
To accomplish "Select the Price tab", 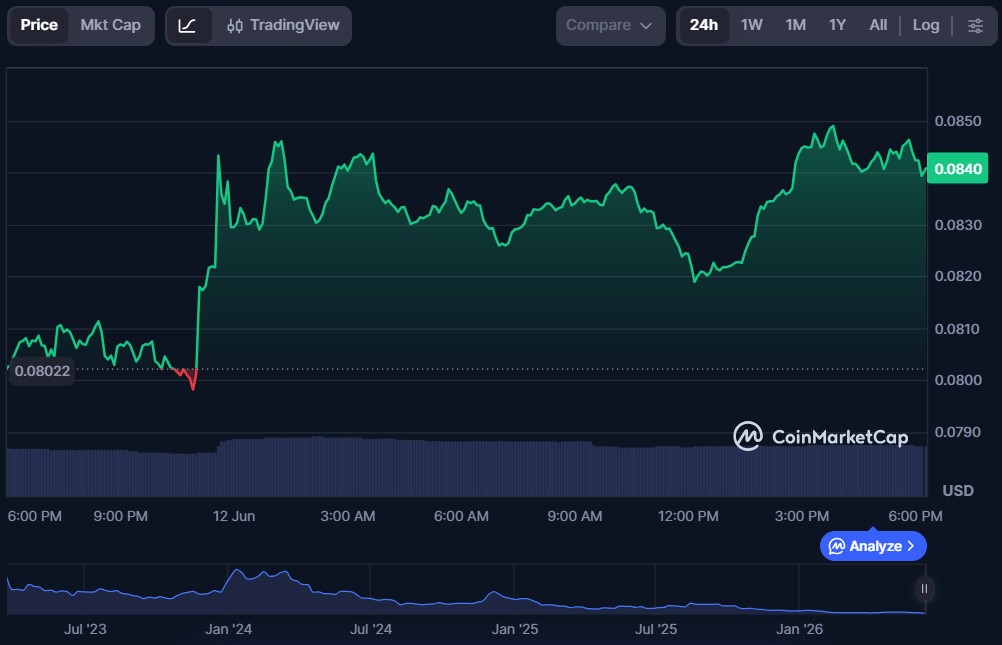I will tap(39, 25).
